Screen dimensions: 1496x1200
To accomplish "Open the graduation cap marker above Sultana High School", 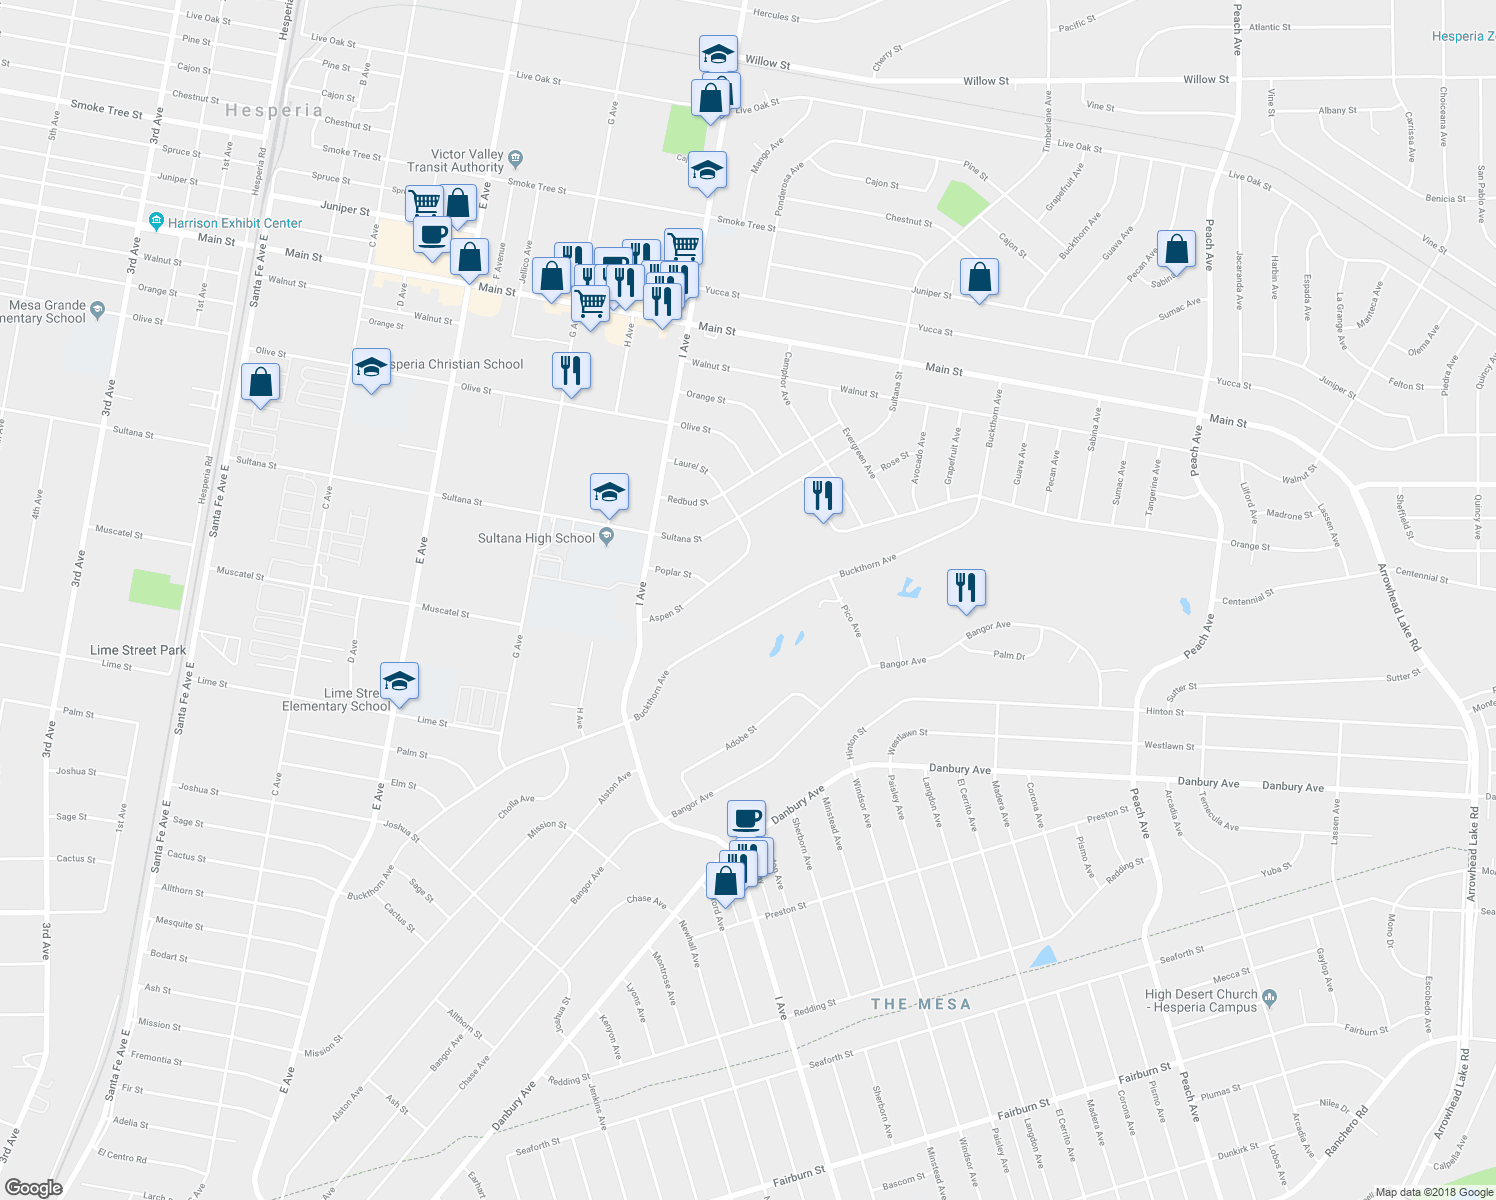I will pos(609,494).
